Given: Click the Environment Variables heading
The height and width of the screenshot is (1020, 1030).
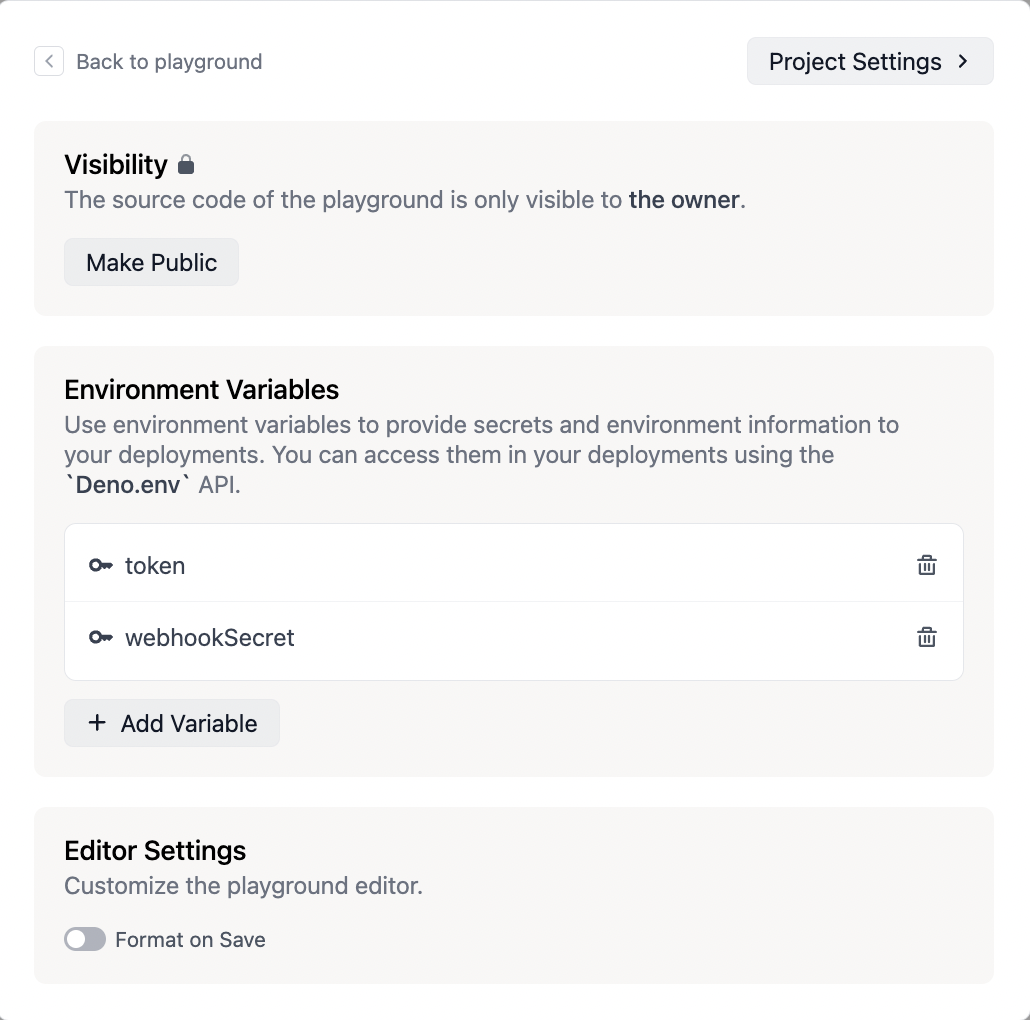Looking at the screenshot, I should [202, 389].
